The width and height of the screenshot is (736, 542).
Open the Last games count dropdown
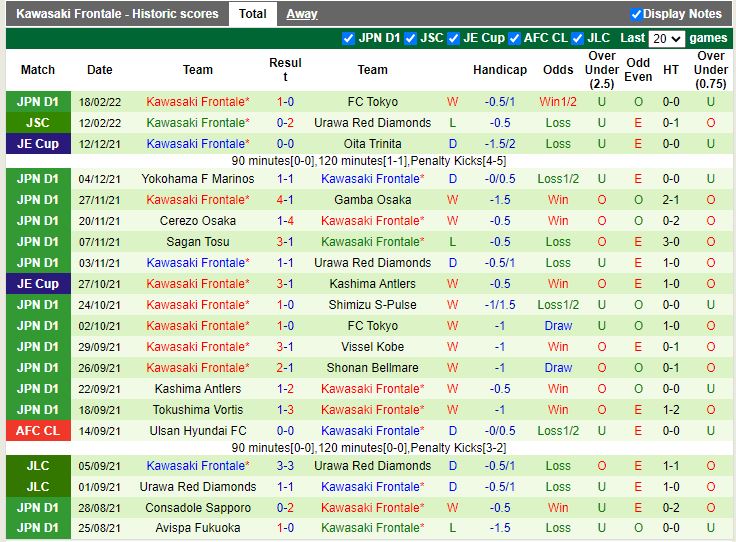[x=666, y=39]
